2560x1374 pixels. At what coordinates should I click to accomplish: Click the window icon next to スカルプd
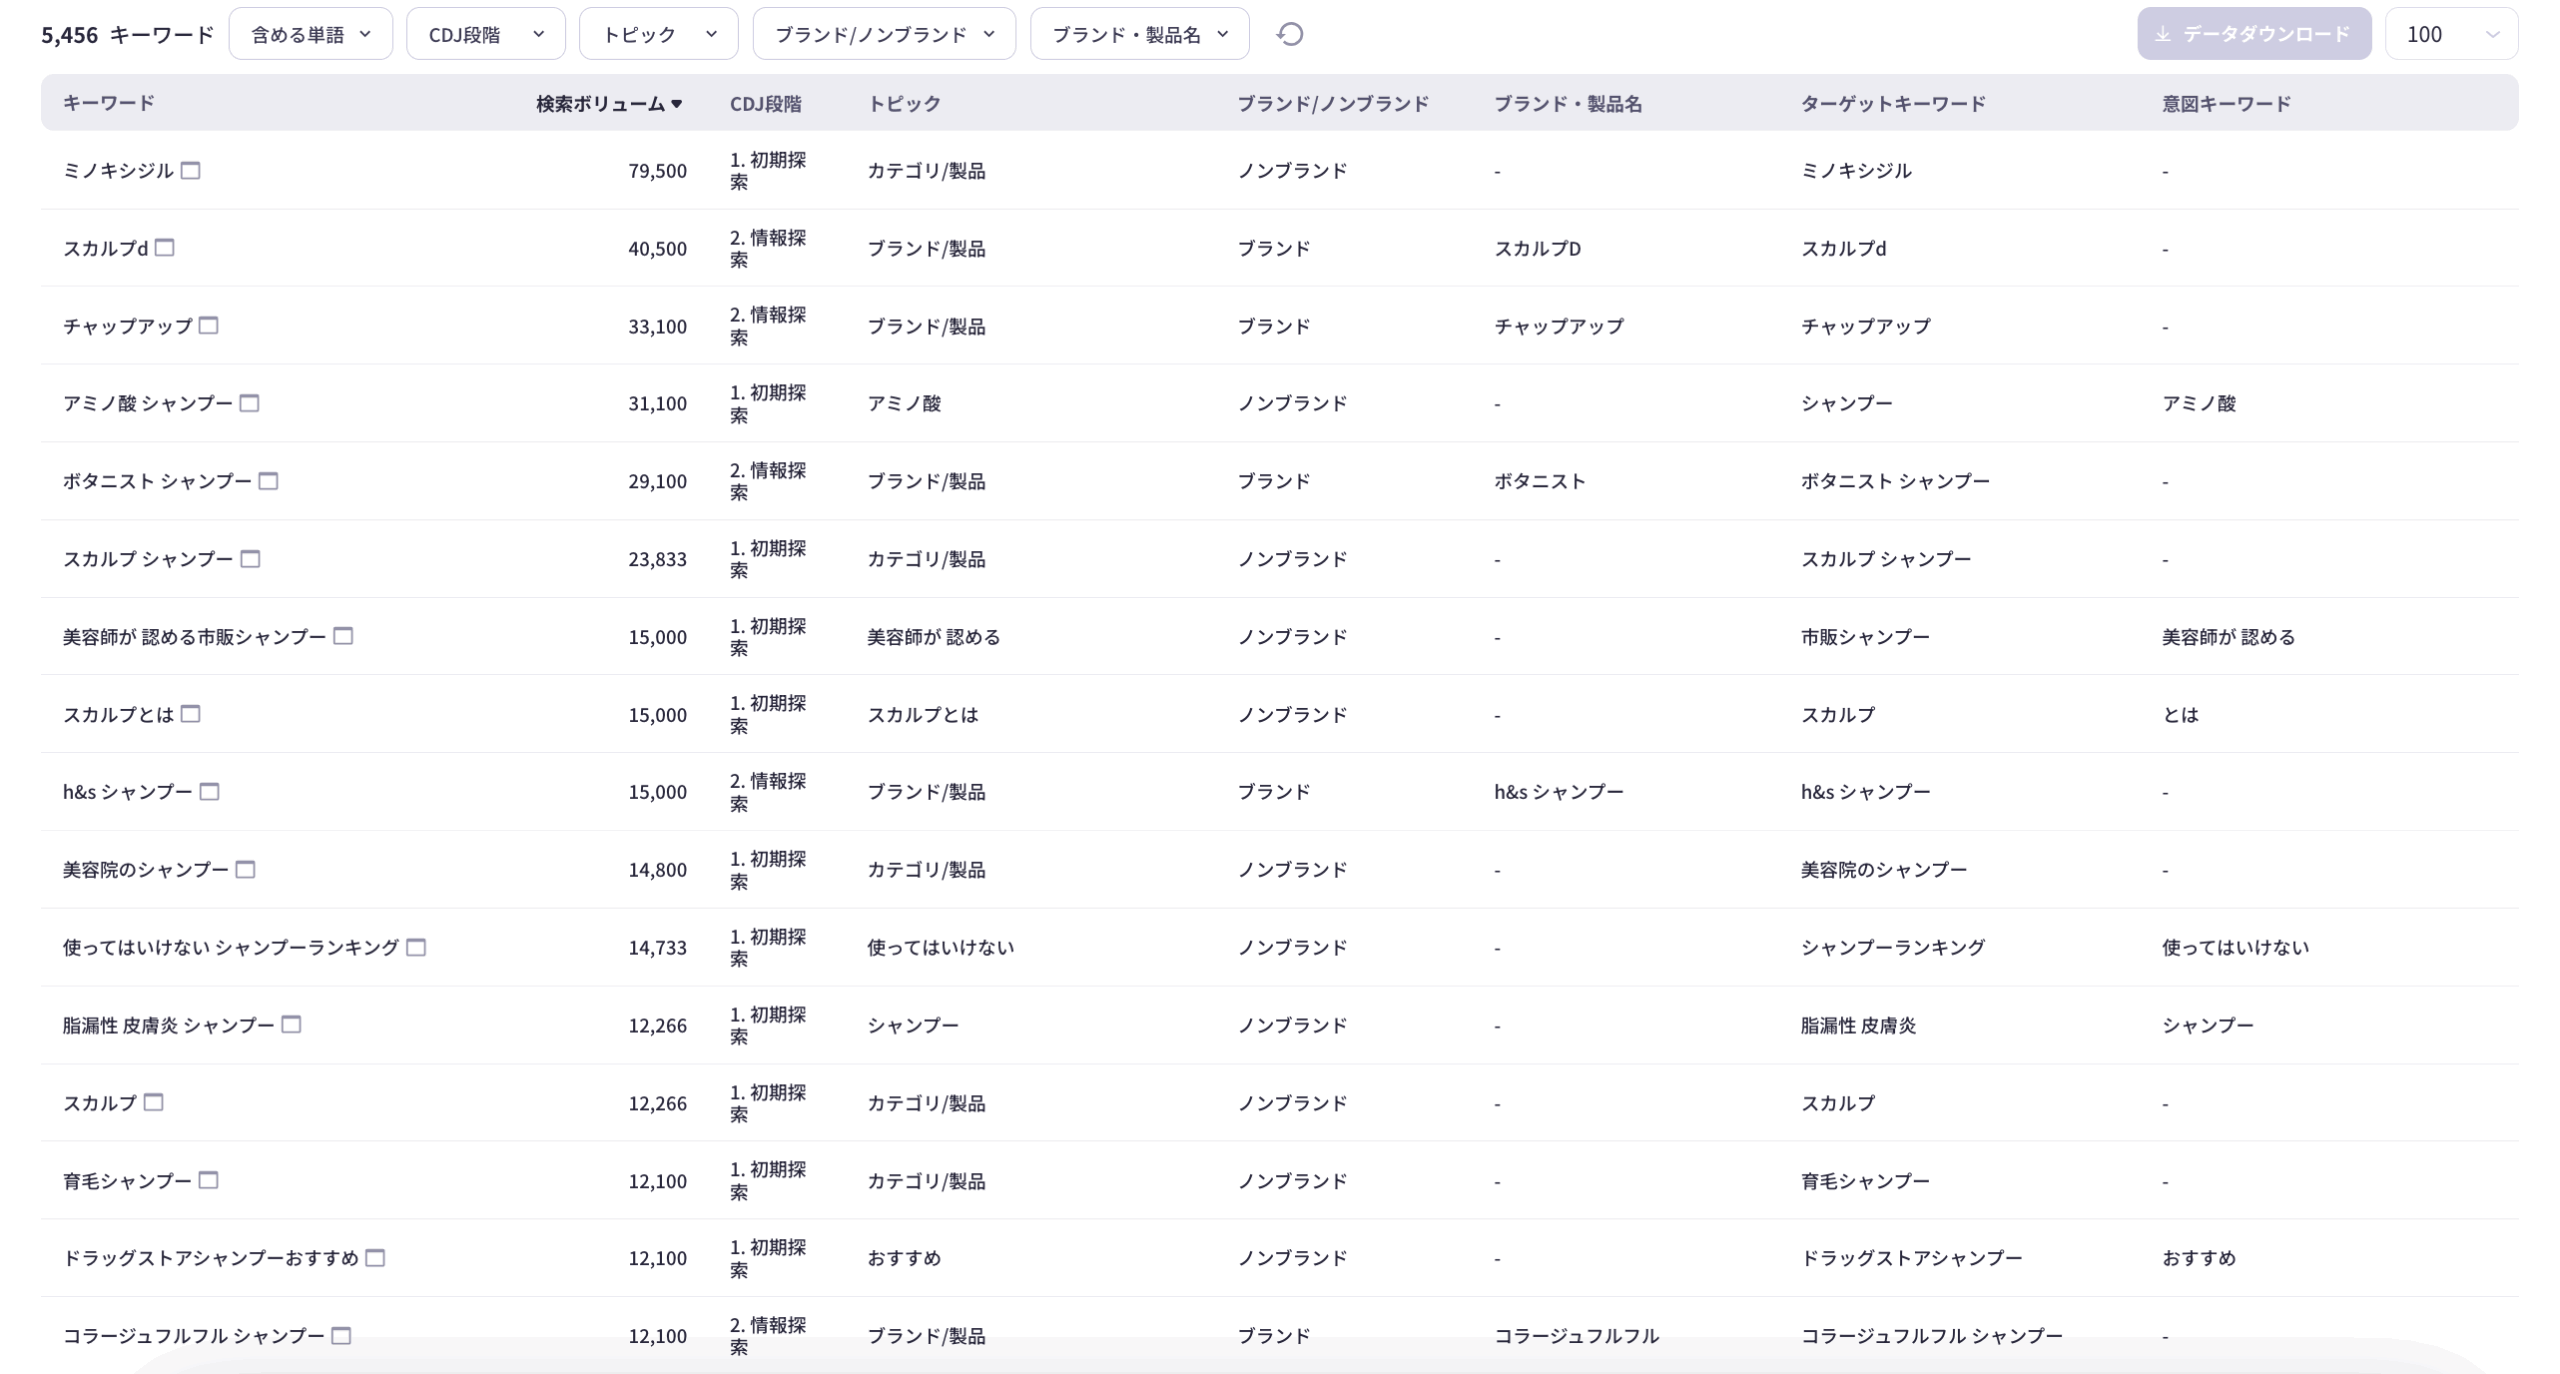[x=165, y=247]
